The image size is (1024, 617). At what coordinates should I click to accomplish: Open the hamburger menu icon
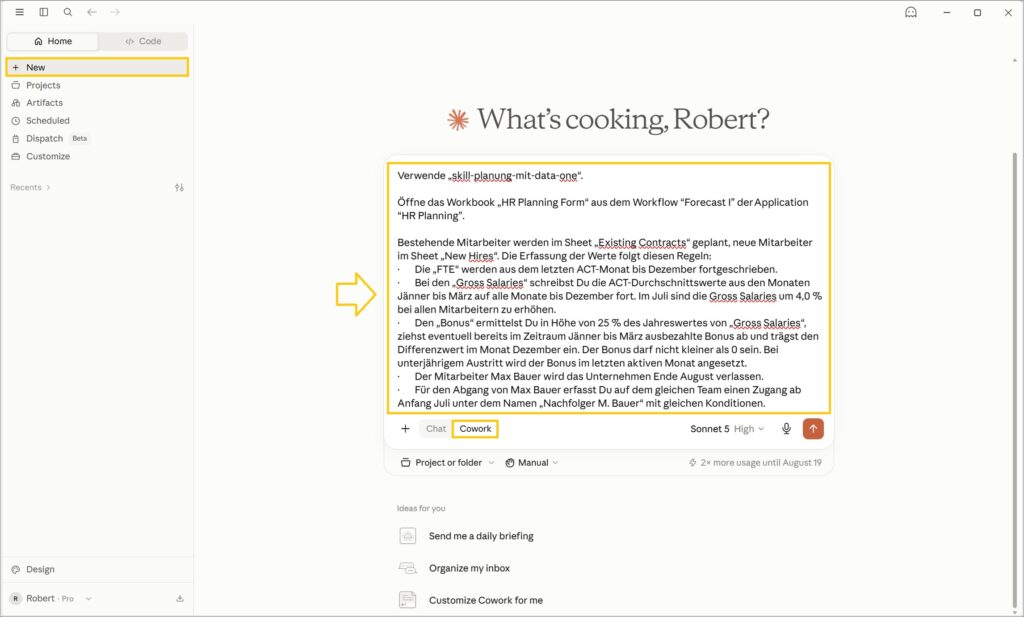20,12
